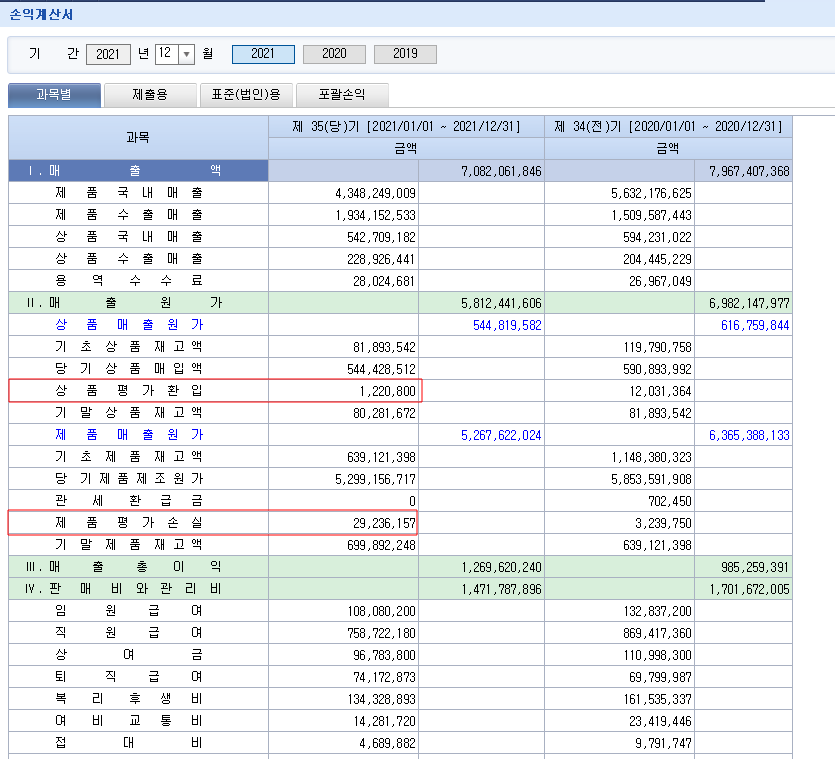Open the month dropdown arrow next to 12
The height and width of the screenshot is (759, 835).
[187, 54]
